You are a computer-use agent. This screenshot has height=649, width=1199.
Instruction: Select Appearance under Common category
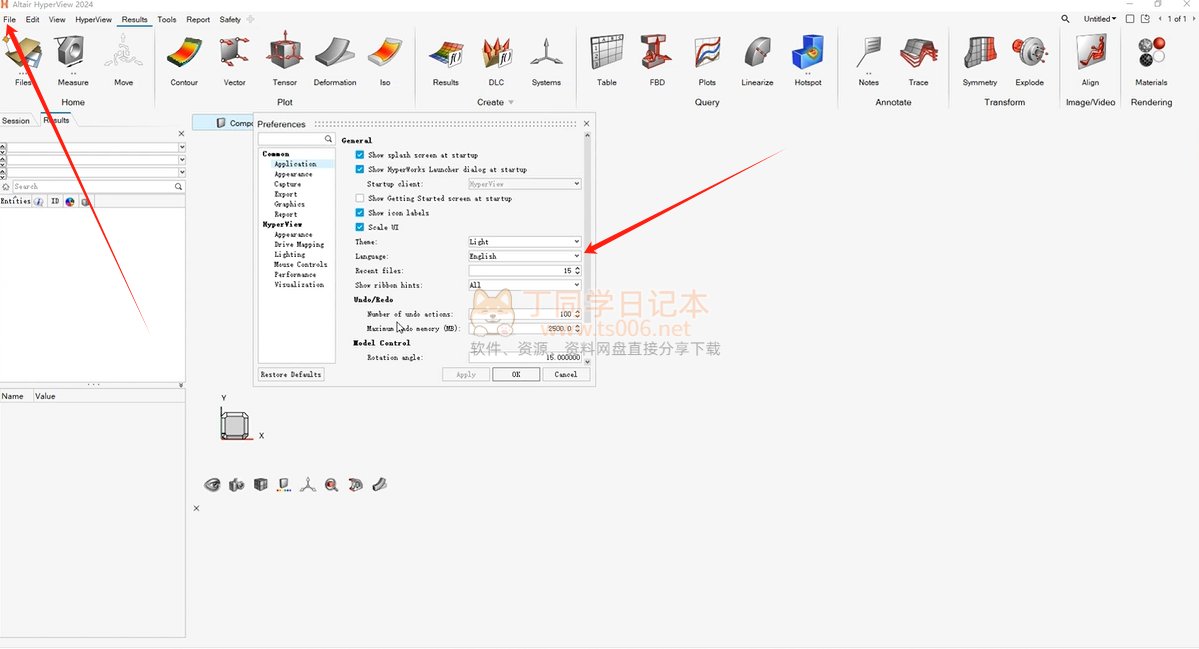pyautogui.click(x=293, y=174)
